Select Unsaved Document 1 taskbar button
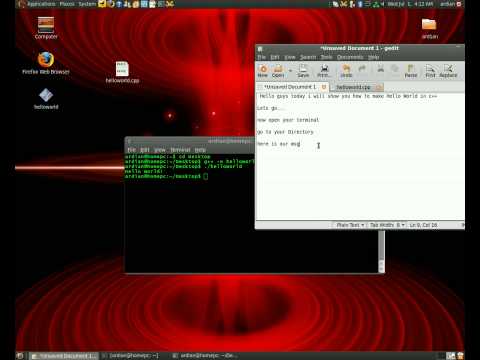The image size is (480, 360). [64, 356]
